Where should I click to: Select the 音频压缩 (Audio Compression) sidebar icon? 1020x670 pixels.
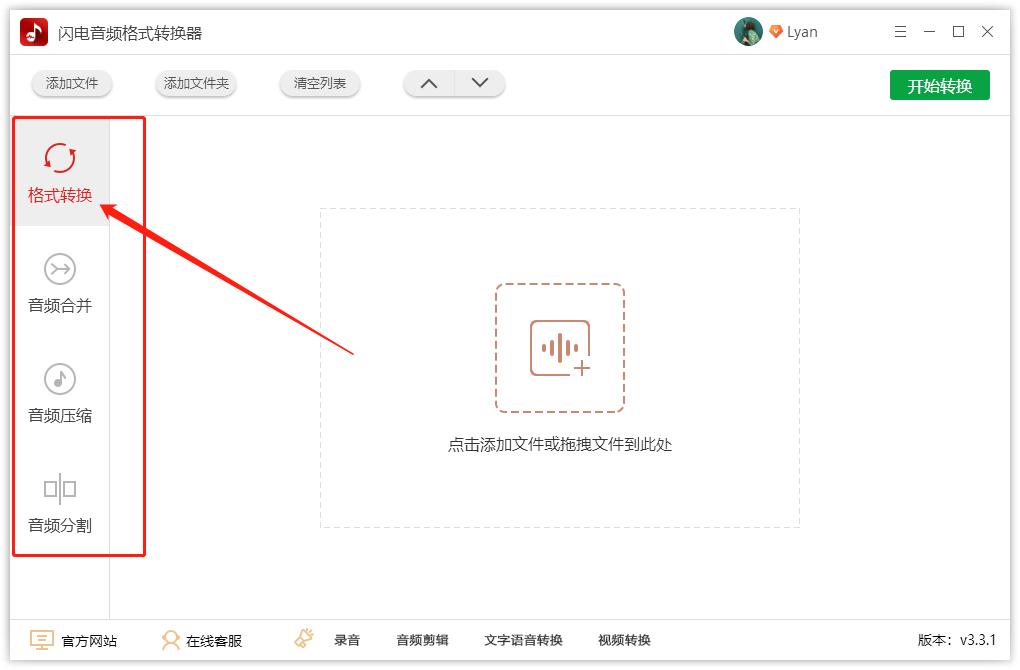(x=60, y=378)
